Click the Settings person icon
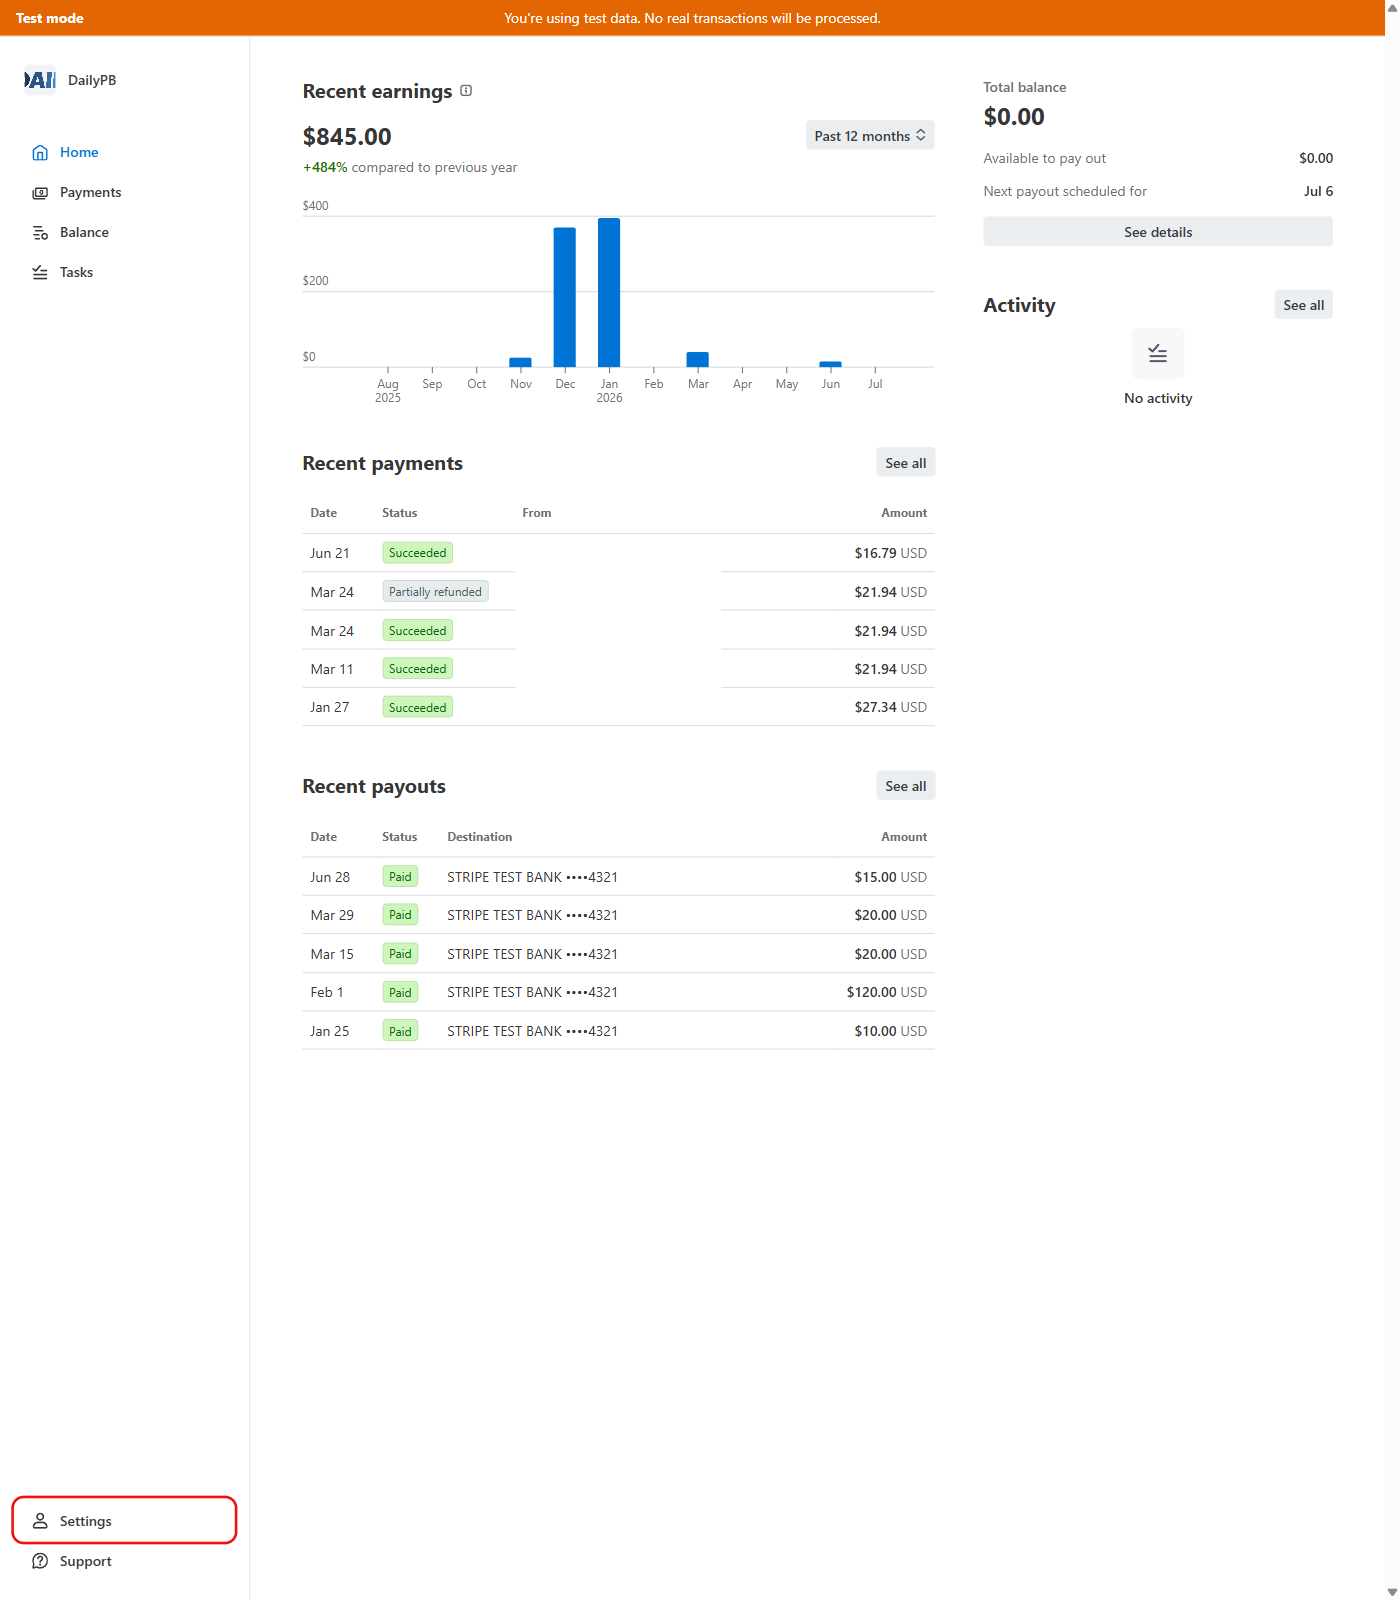 40,1521
